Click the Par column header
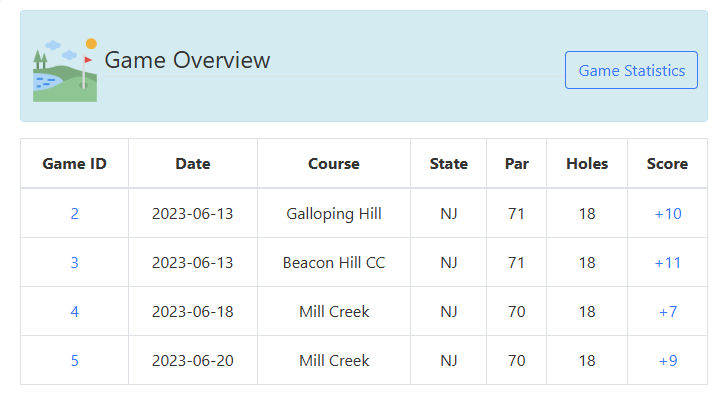The image size is (727, 405). [x=516, y=164]
